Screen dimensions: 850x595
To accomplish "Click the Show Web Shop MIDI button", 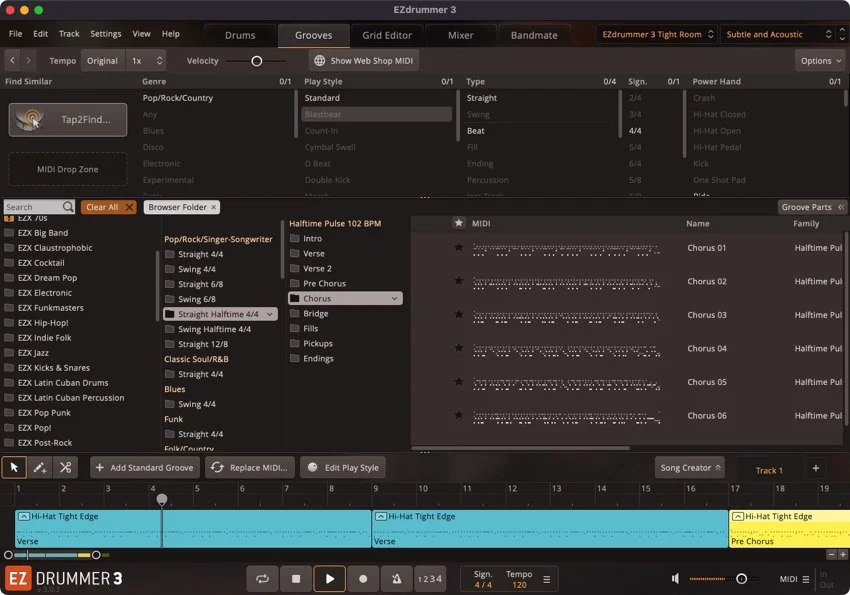I will click(364, 61).
